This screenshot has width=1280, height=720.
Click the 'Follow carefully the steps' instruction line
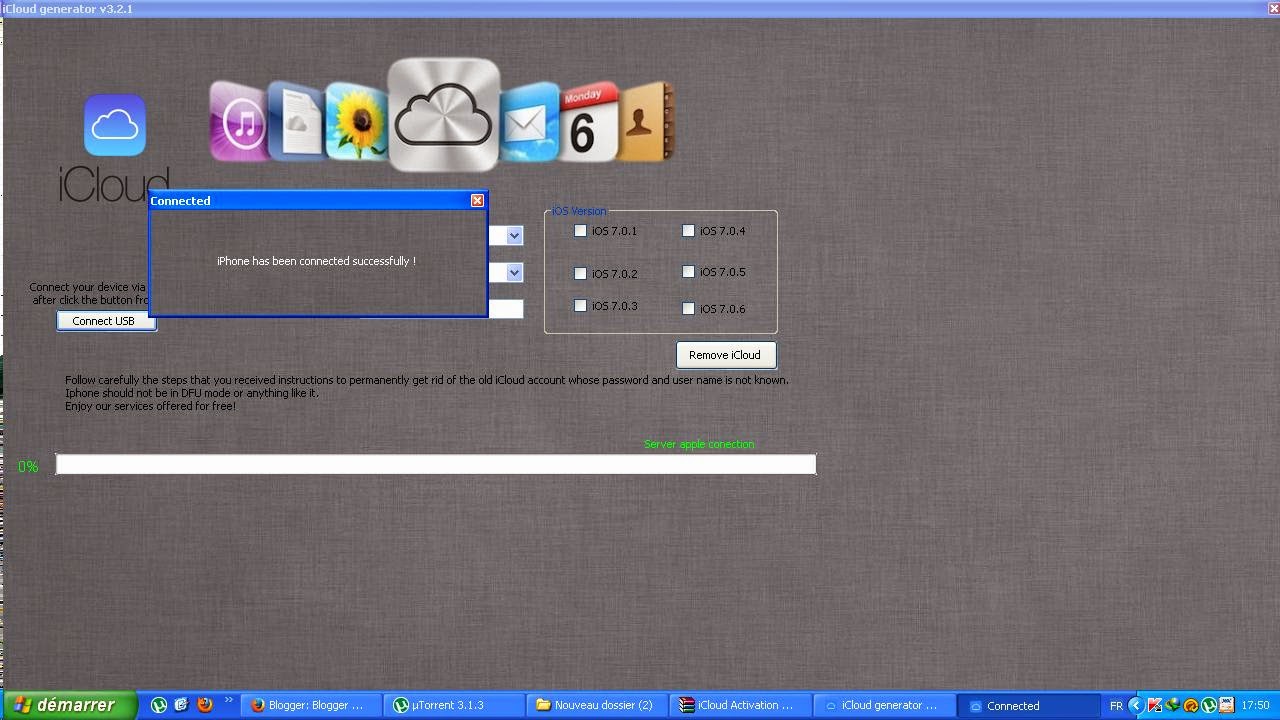tap(427, 380)
